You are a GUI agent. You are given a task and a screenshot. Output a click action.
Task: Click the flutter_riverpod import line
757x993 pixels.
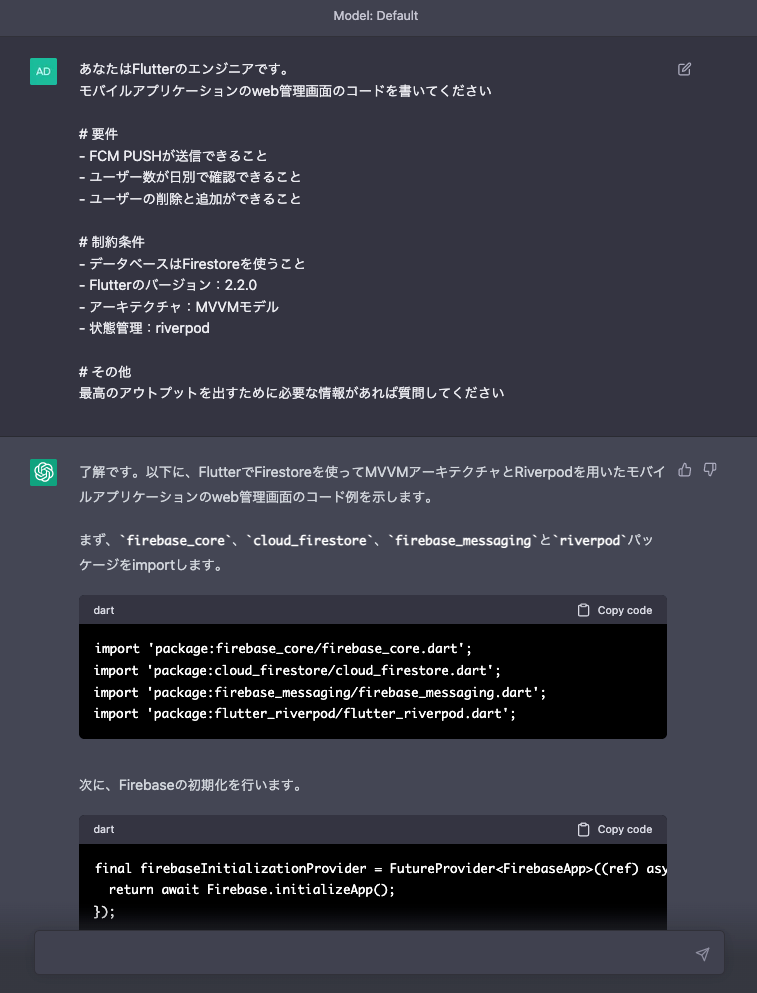click(x=305, y=713)
